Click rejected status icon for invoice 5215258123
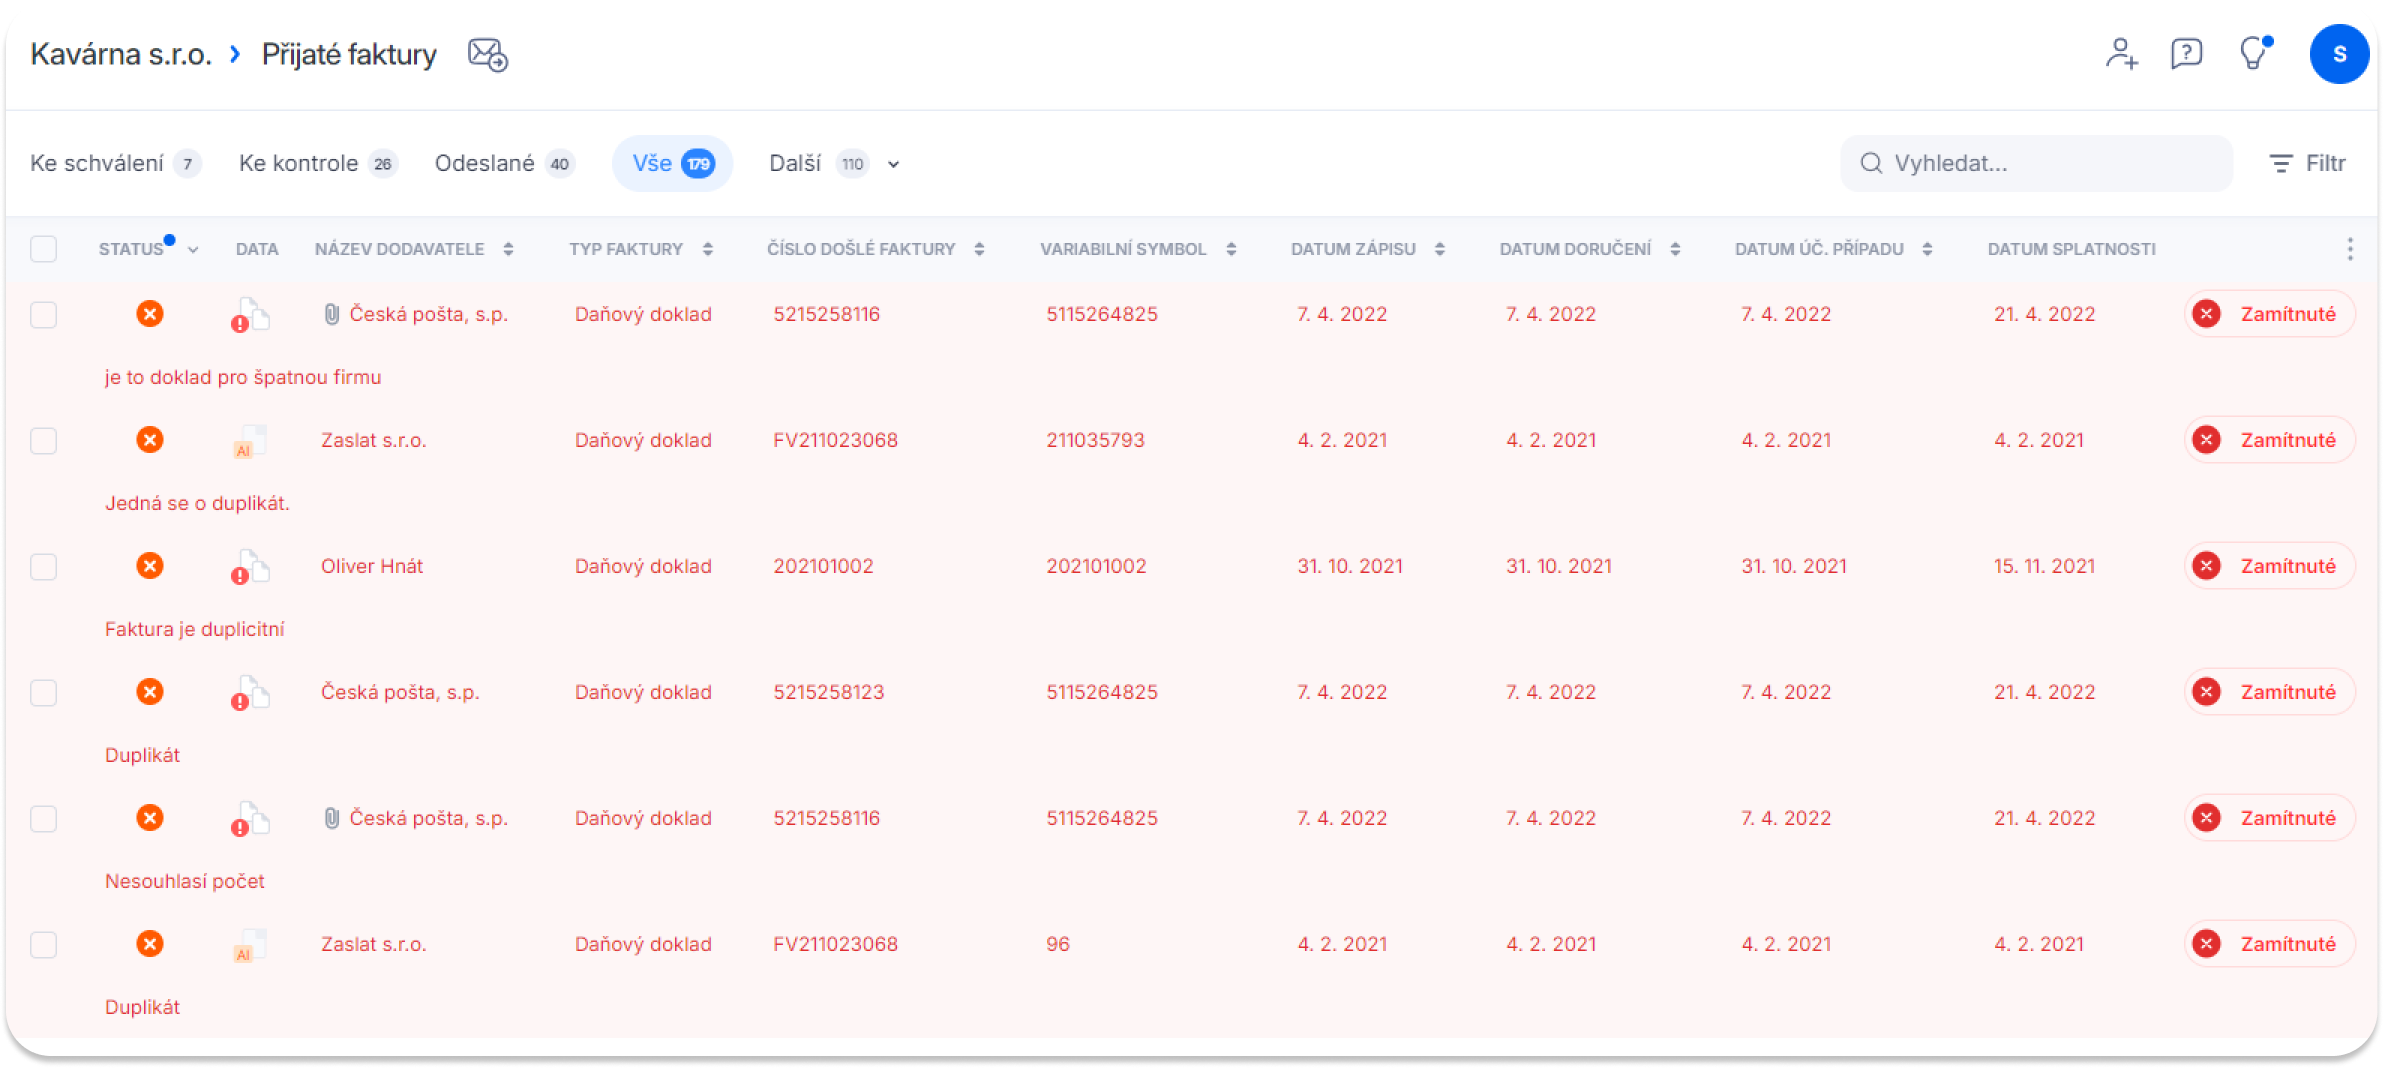 150,692
